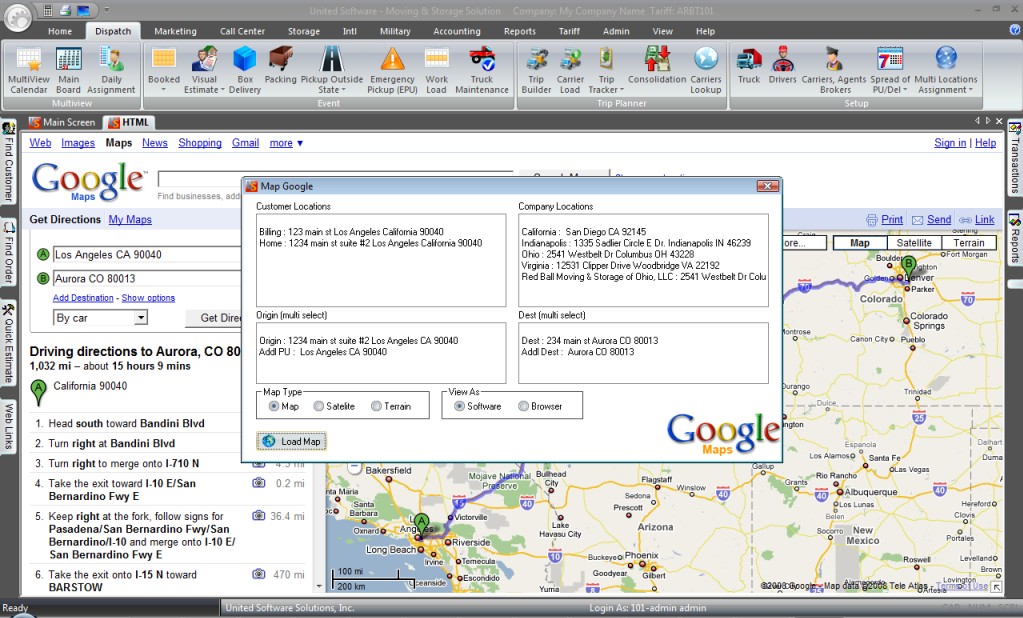
Task: Open Carriers, Agents Brokers setup
Action: point(834,71)
